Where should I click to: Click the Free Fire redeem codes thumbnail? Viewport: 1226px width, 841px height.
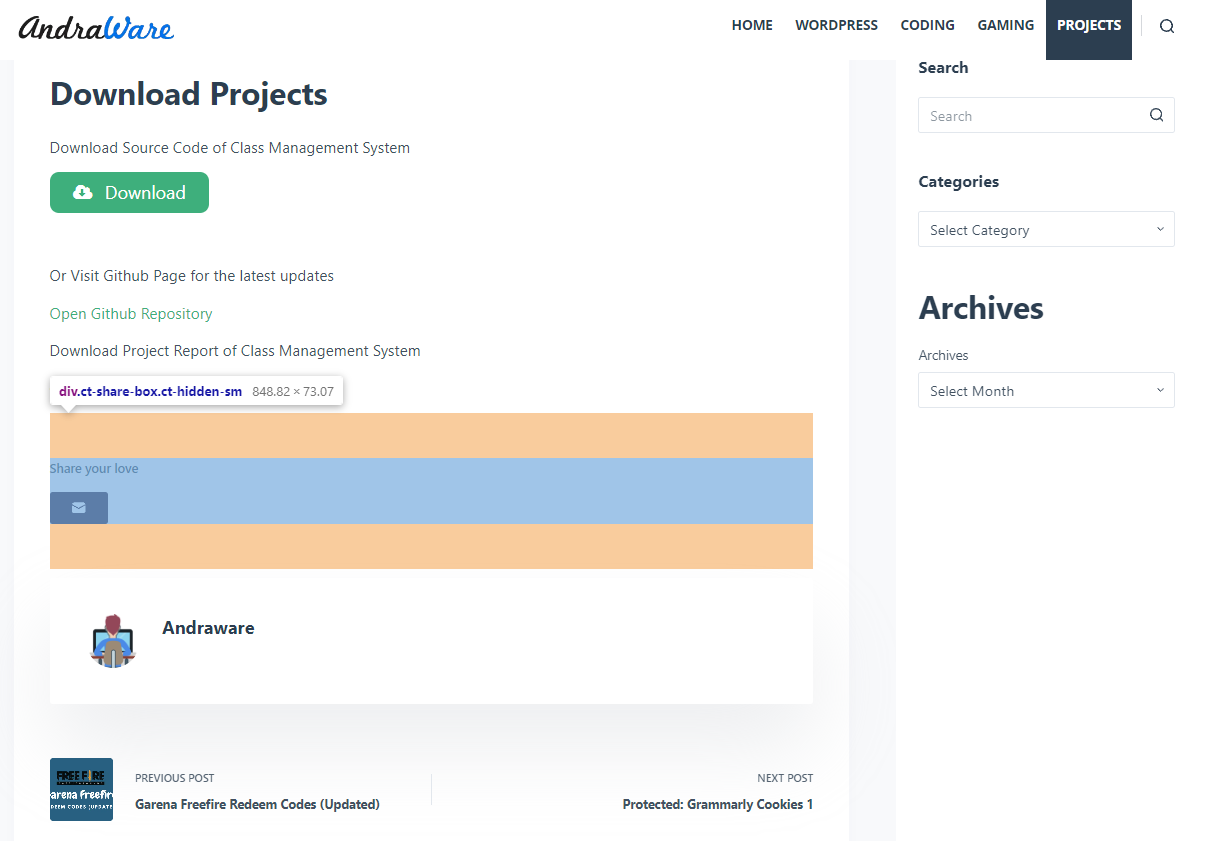[x=81, y=789]
